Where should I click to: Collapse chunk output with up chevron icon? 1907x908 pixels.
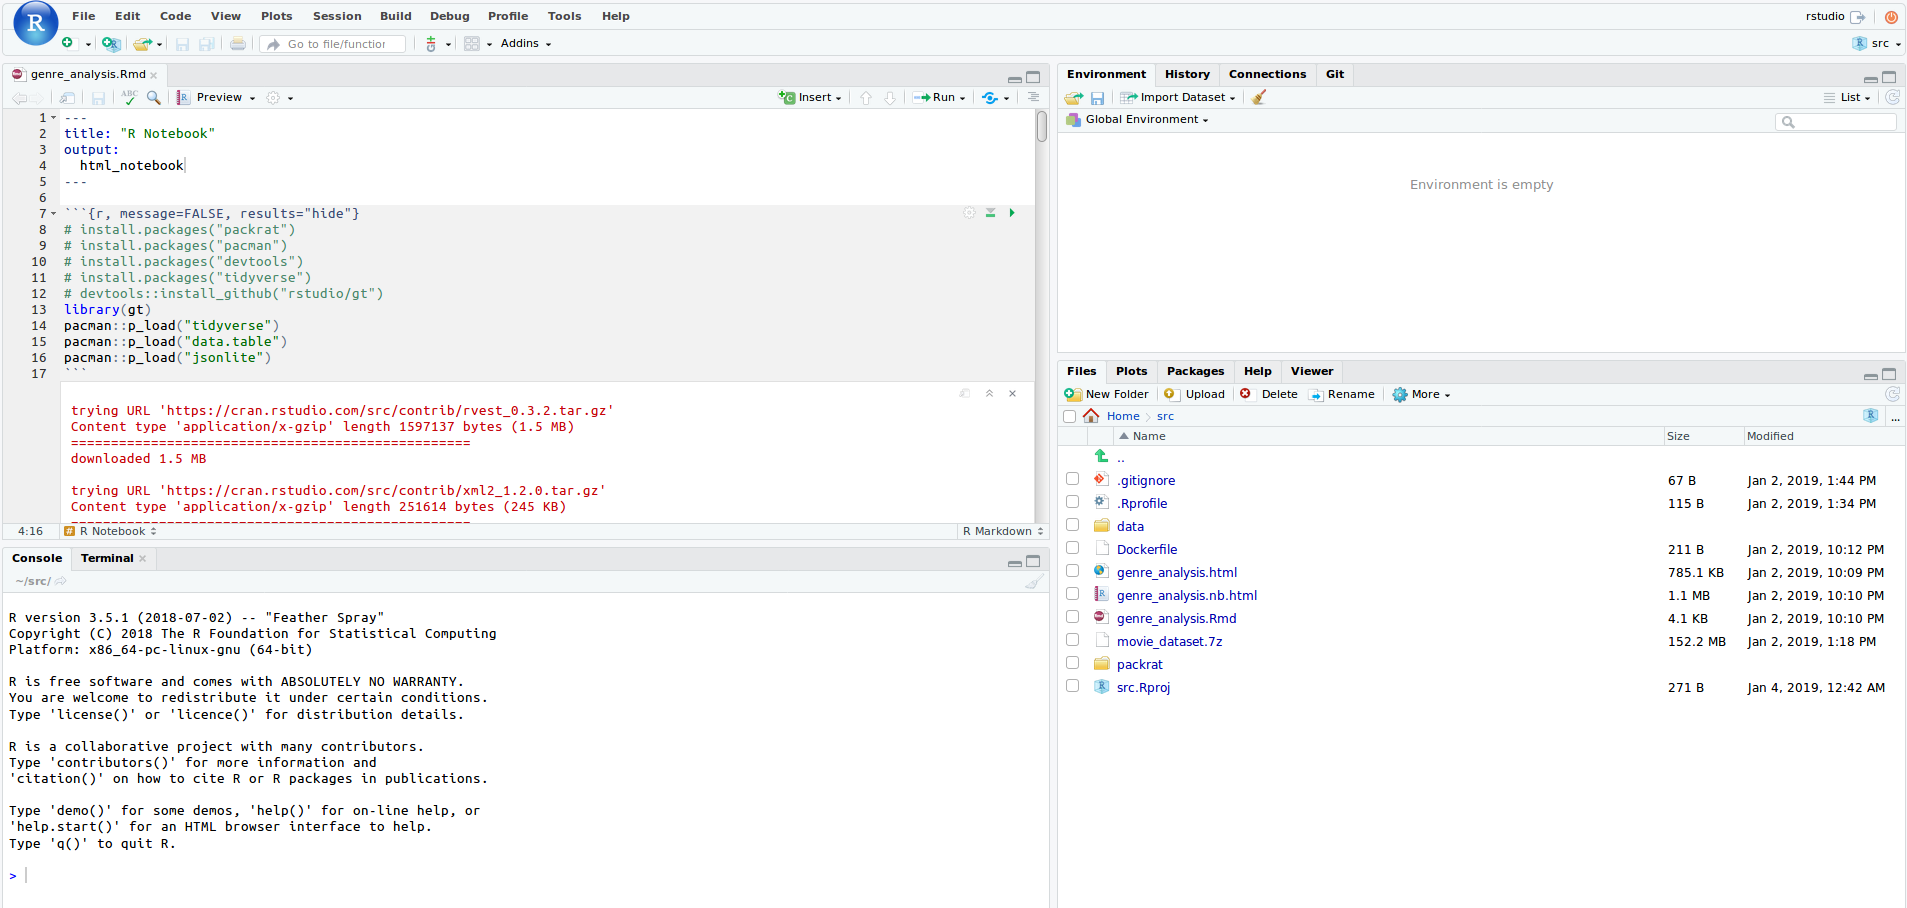click(x=989, y=393)
